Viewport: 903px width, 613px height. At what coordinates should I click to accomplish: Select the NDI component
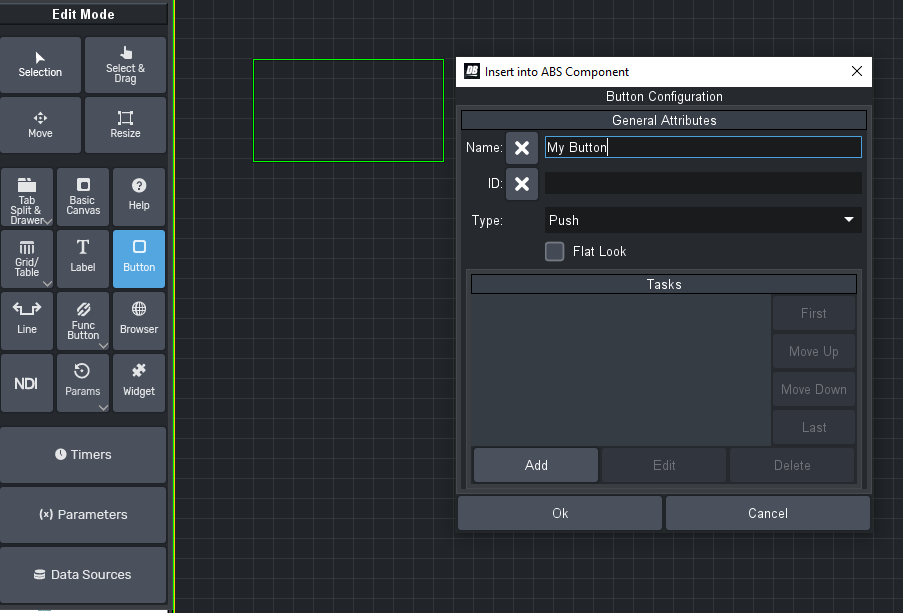26,383
